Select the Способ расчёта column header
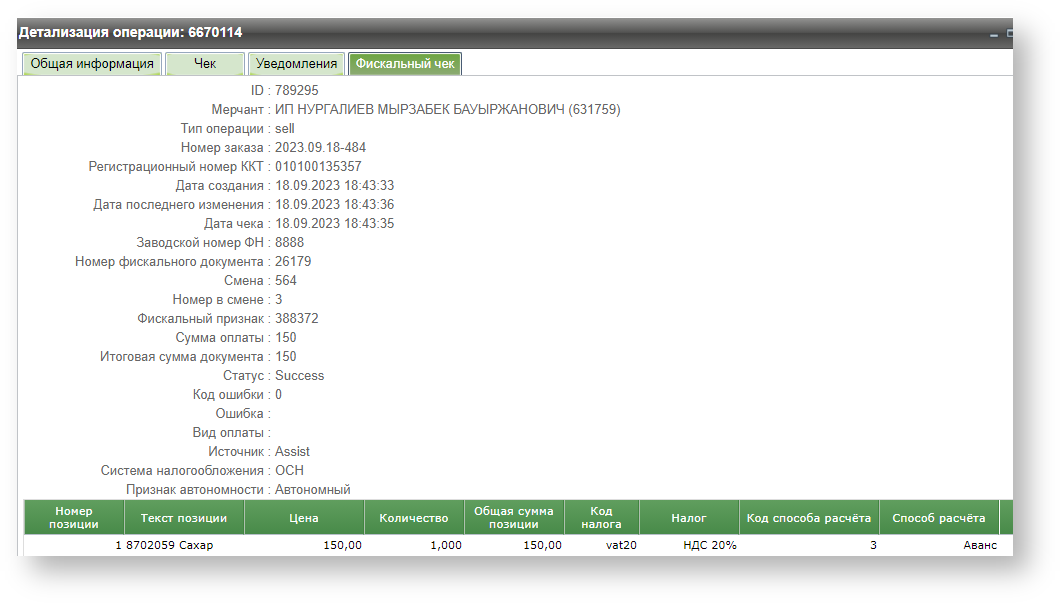Image resolution: width=1061 pixels, height=604 pixels. [938, 518]
